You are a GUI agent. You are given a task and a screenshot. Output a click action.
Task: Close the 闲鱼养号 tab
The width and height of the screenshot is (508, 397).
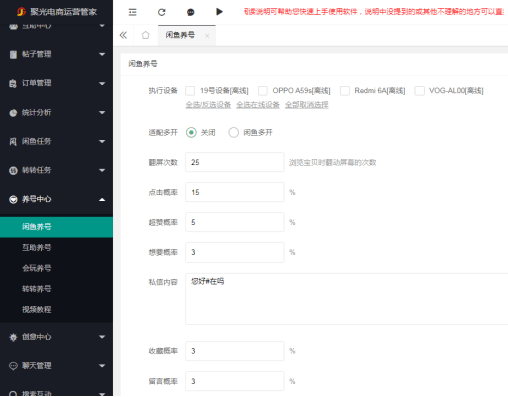click(x=207, y=36)
